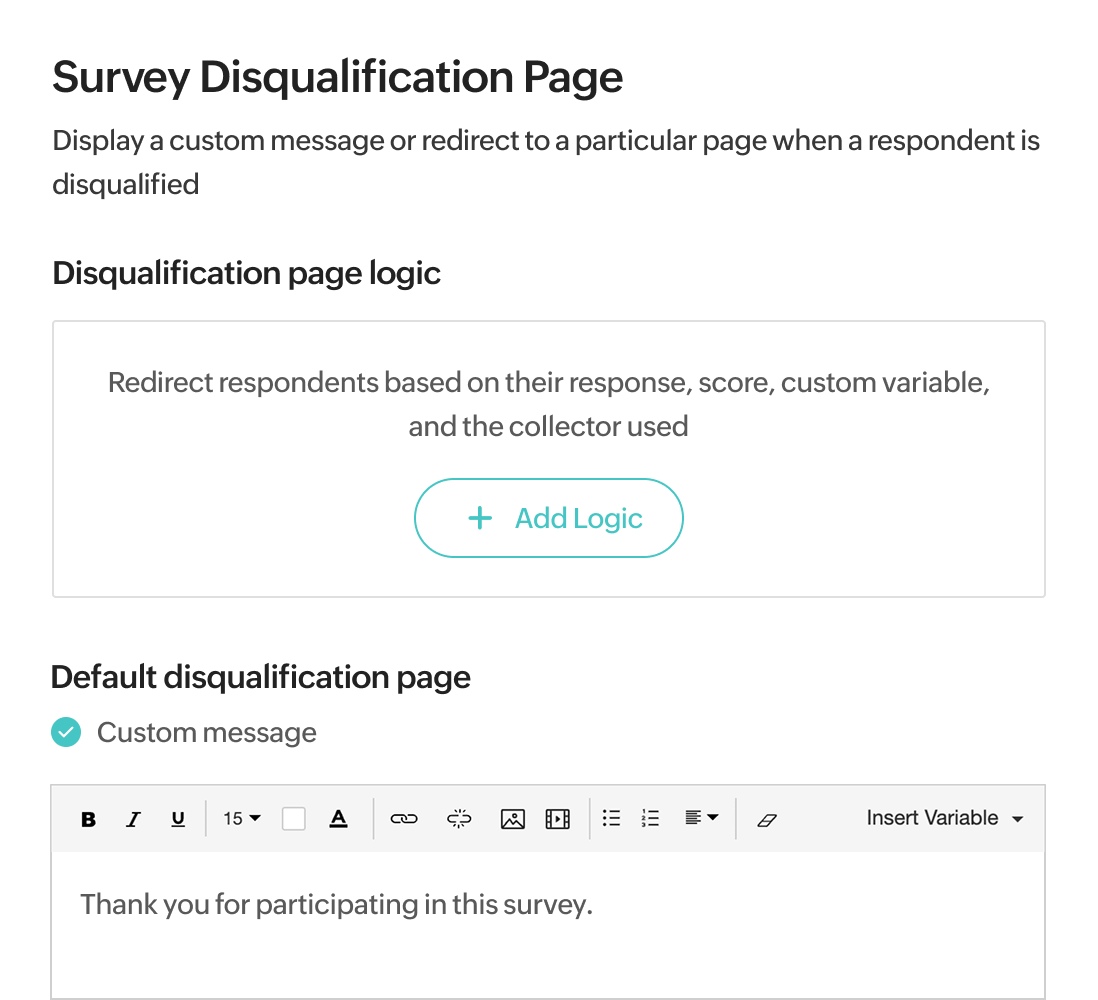Image resolution: width=1098 pixels, height=1000 pixels.
Task: Toggle the Custom message checkbox
Action: (x=65, y=732)
